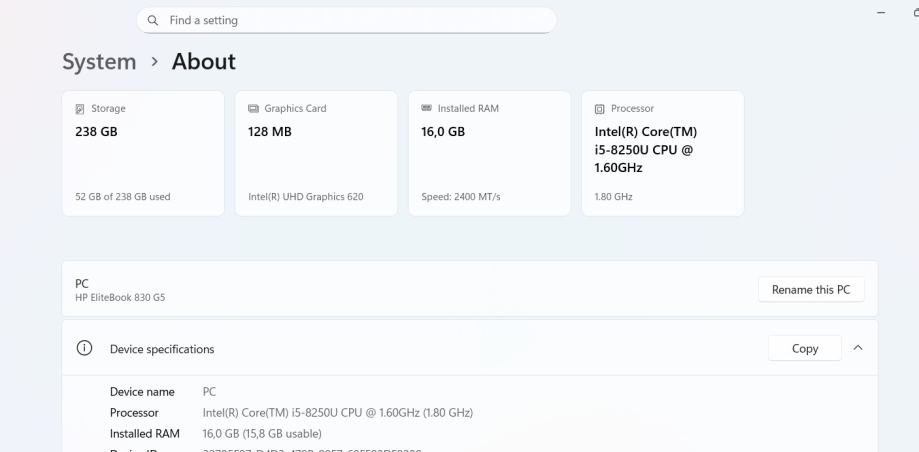Click the Installed RAM icon
The height and width of the screenshot is (452, 919).
[427, 108]
